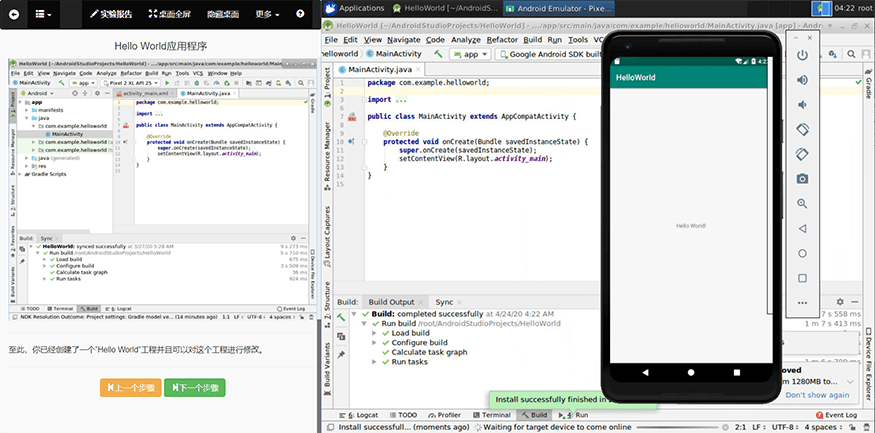875x433 pixels.
Task: Open Project tool window side tab
Action: click(x=328, y=87)
